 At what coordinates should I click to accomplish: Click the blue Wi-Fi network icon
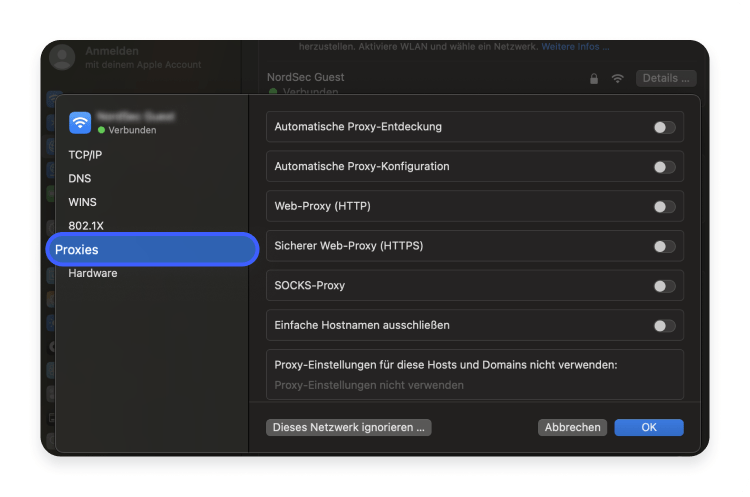pyautogui.click(x=80, y=122)
